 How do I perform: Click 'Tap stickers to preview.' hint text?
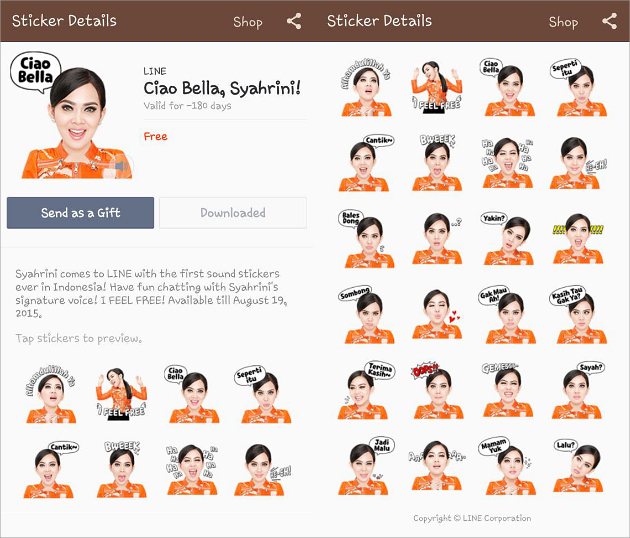79,338
